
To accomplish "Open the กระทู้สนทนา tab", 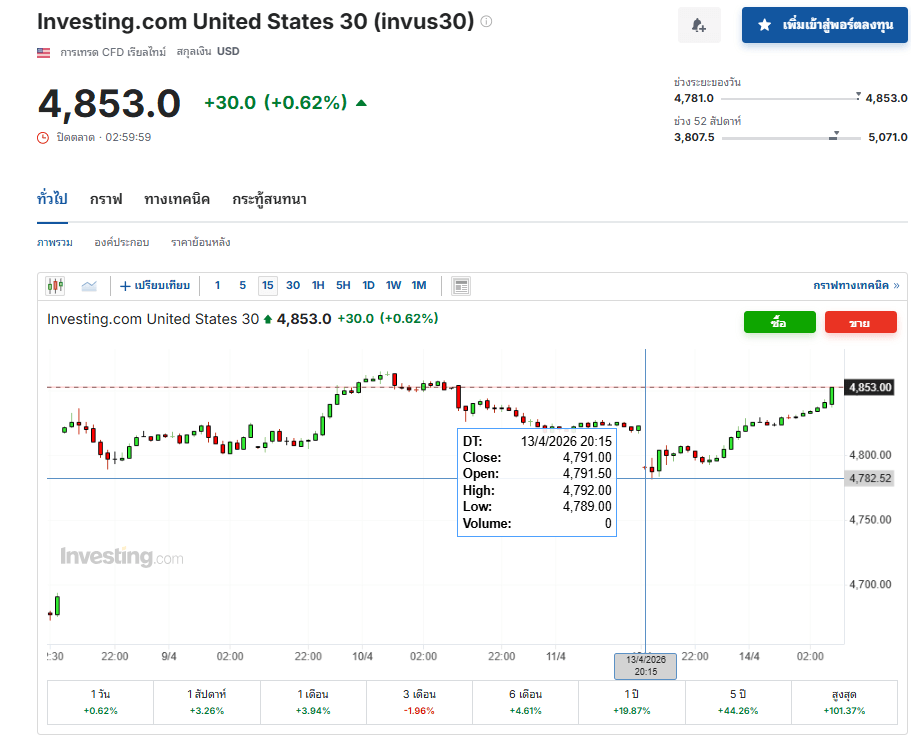I will 269,199.
